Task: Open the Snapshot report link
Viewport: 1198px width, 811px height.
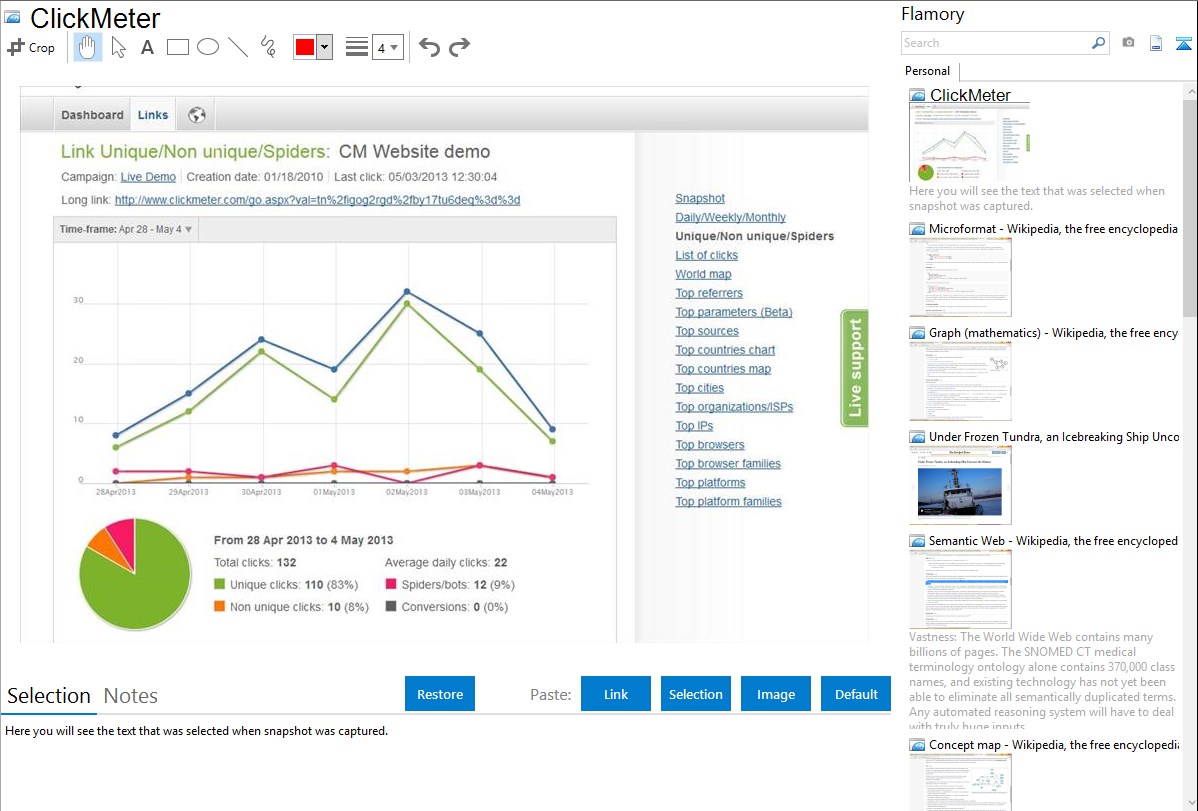Action: click(700, 198)
